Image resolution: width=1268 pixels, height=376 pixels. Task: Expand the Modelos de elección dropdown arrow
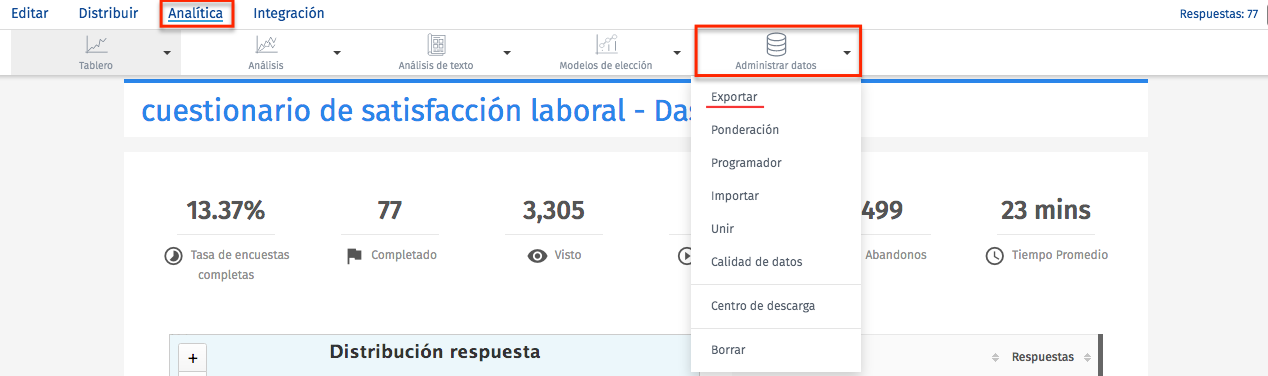677,52
